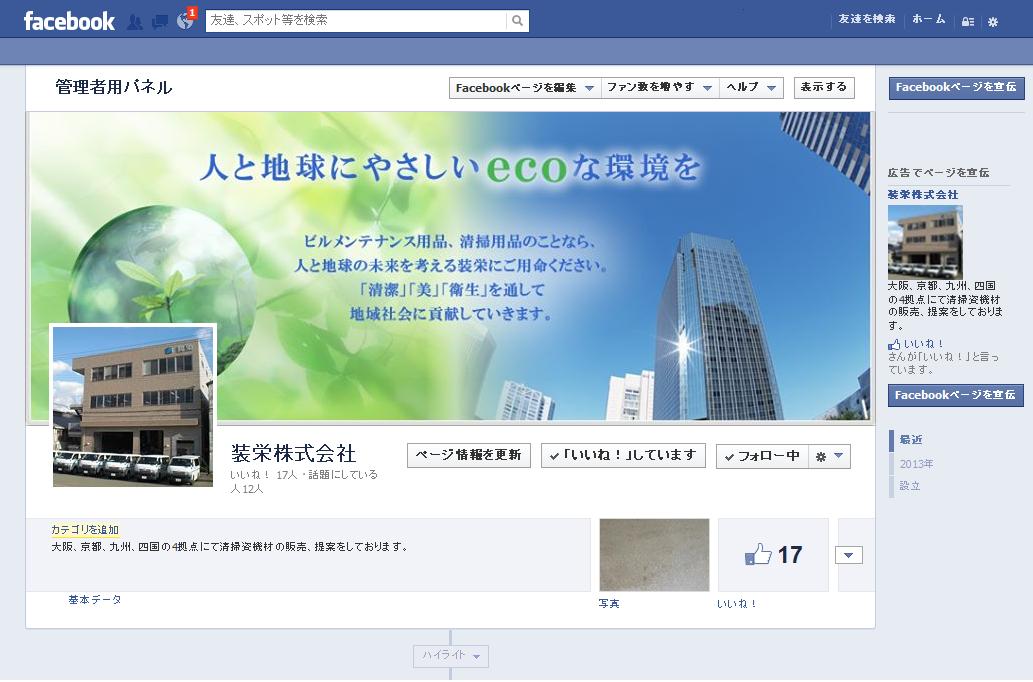This screenshot has height=682, width=1033.
Task: Click top Facebookページを宣伝 button
Action: coord(957,88)
